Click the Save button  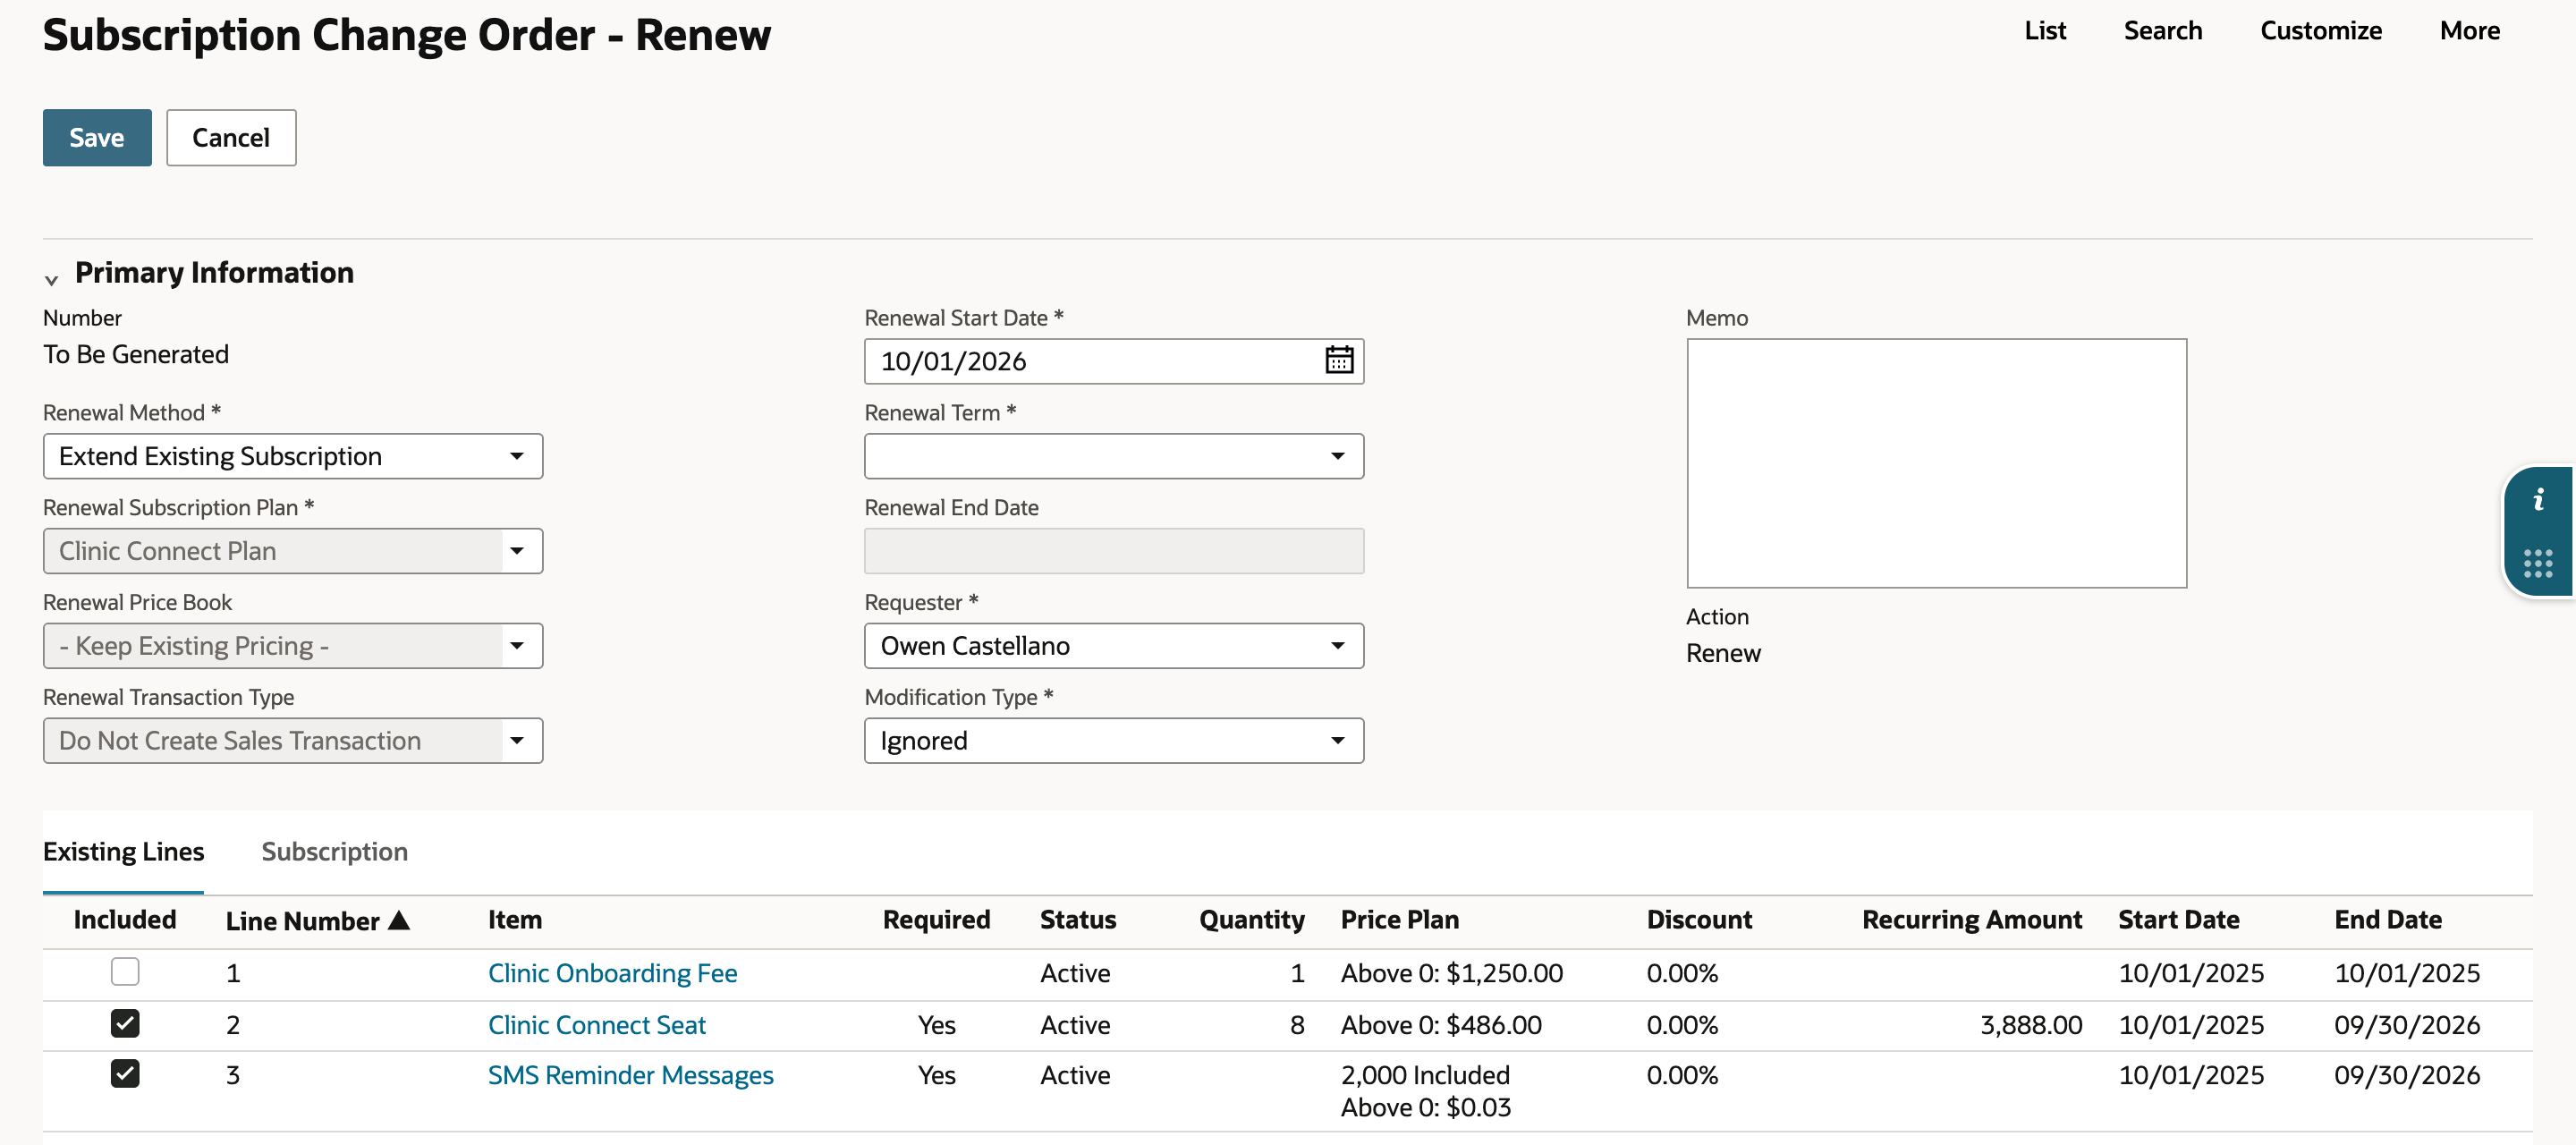point(97,138)
